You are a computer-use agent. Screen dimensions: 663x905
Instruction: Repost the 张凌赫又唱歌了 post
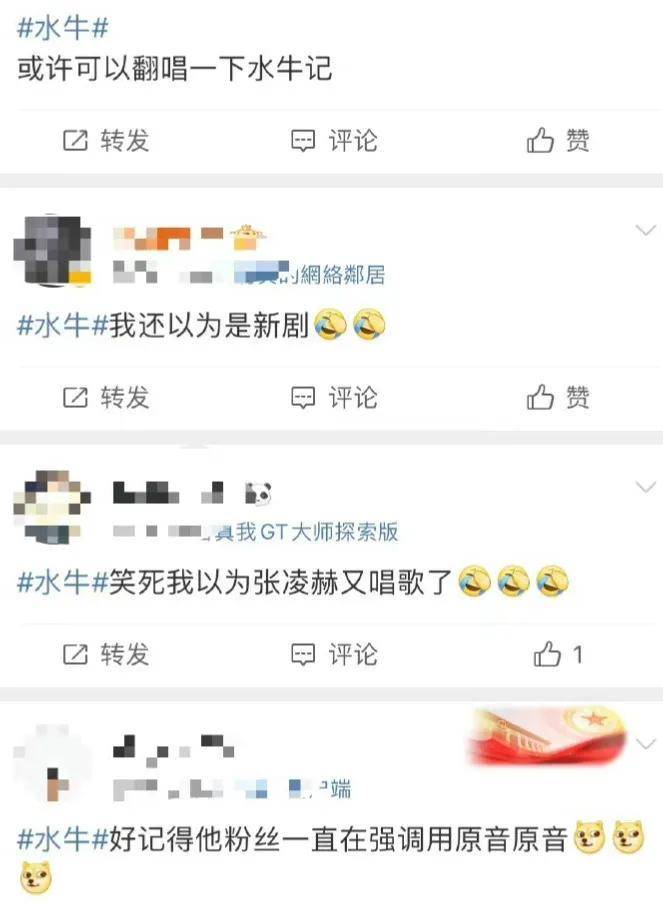point(106,654)
